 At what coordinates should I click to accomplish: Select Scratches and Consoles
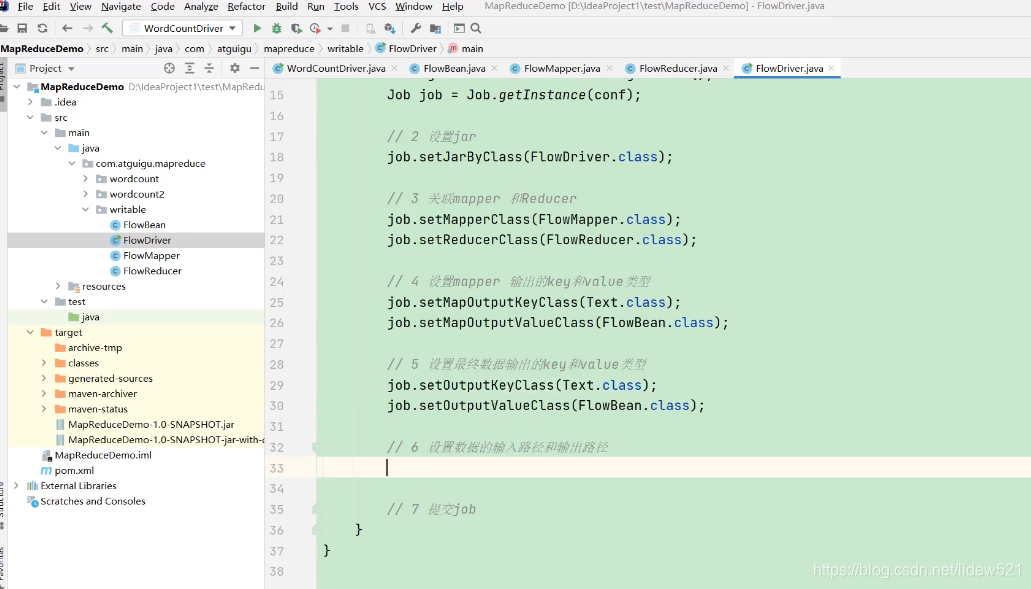[93, 501]
